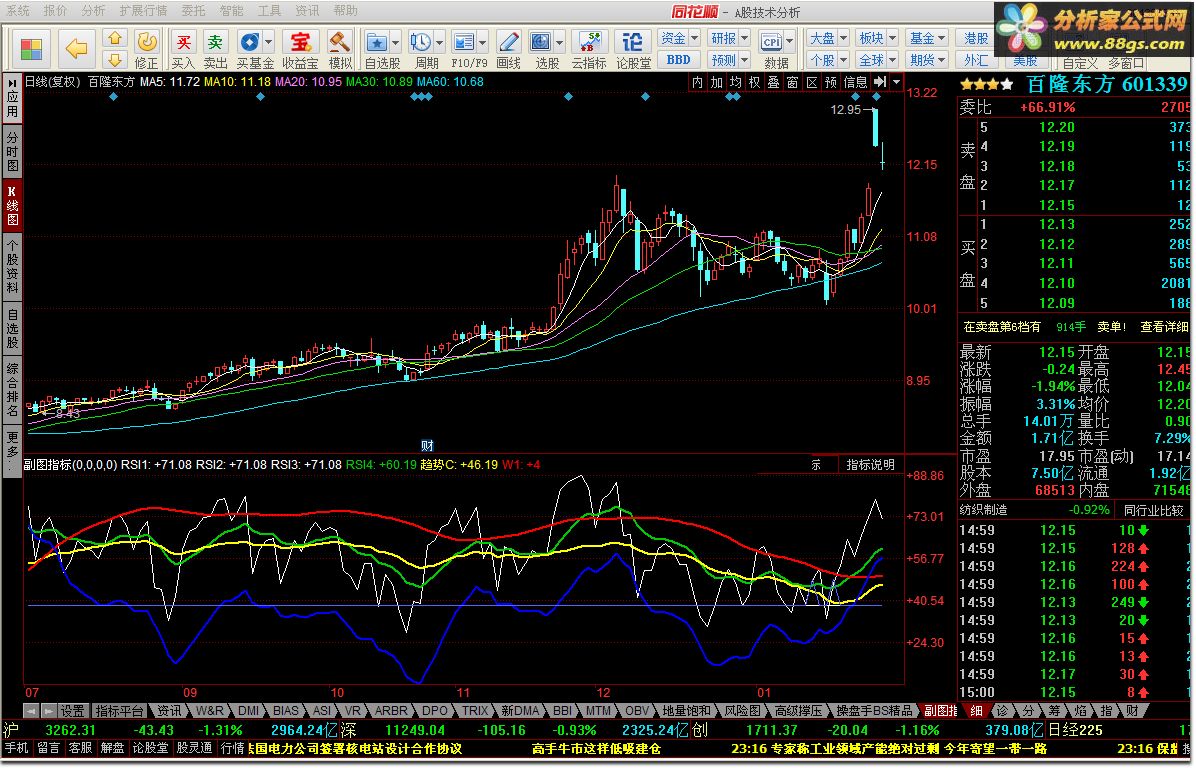Toggle the 内 chart option
This screenshot has height=768, width=1196.
click(697, 82)
